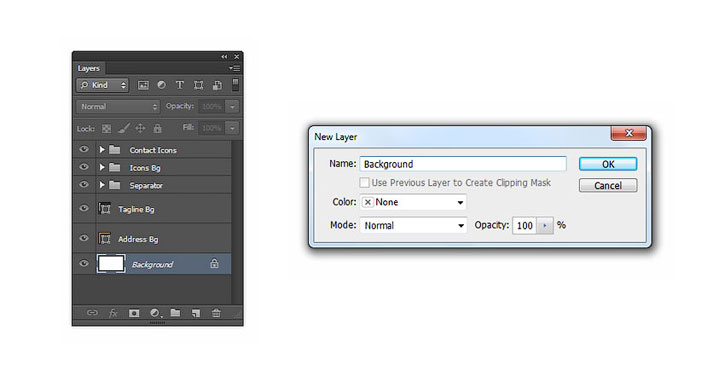Select the Separator group name
Screen dimensions: 725x376
[146, 185]
